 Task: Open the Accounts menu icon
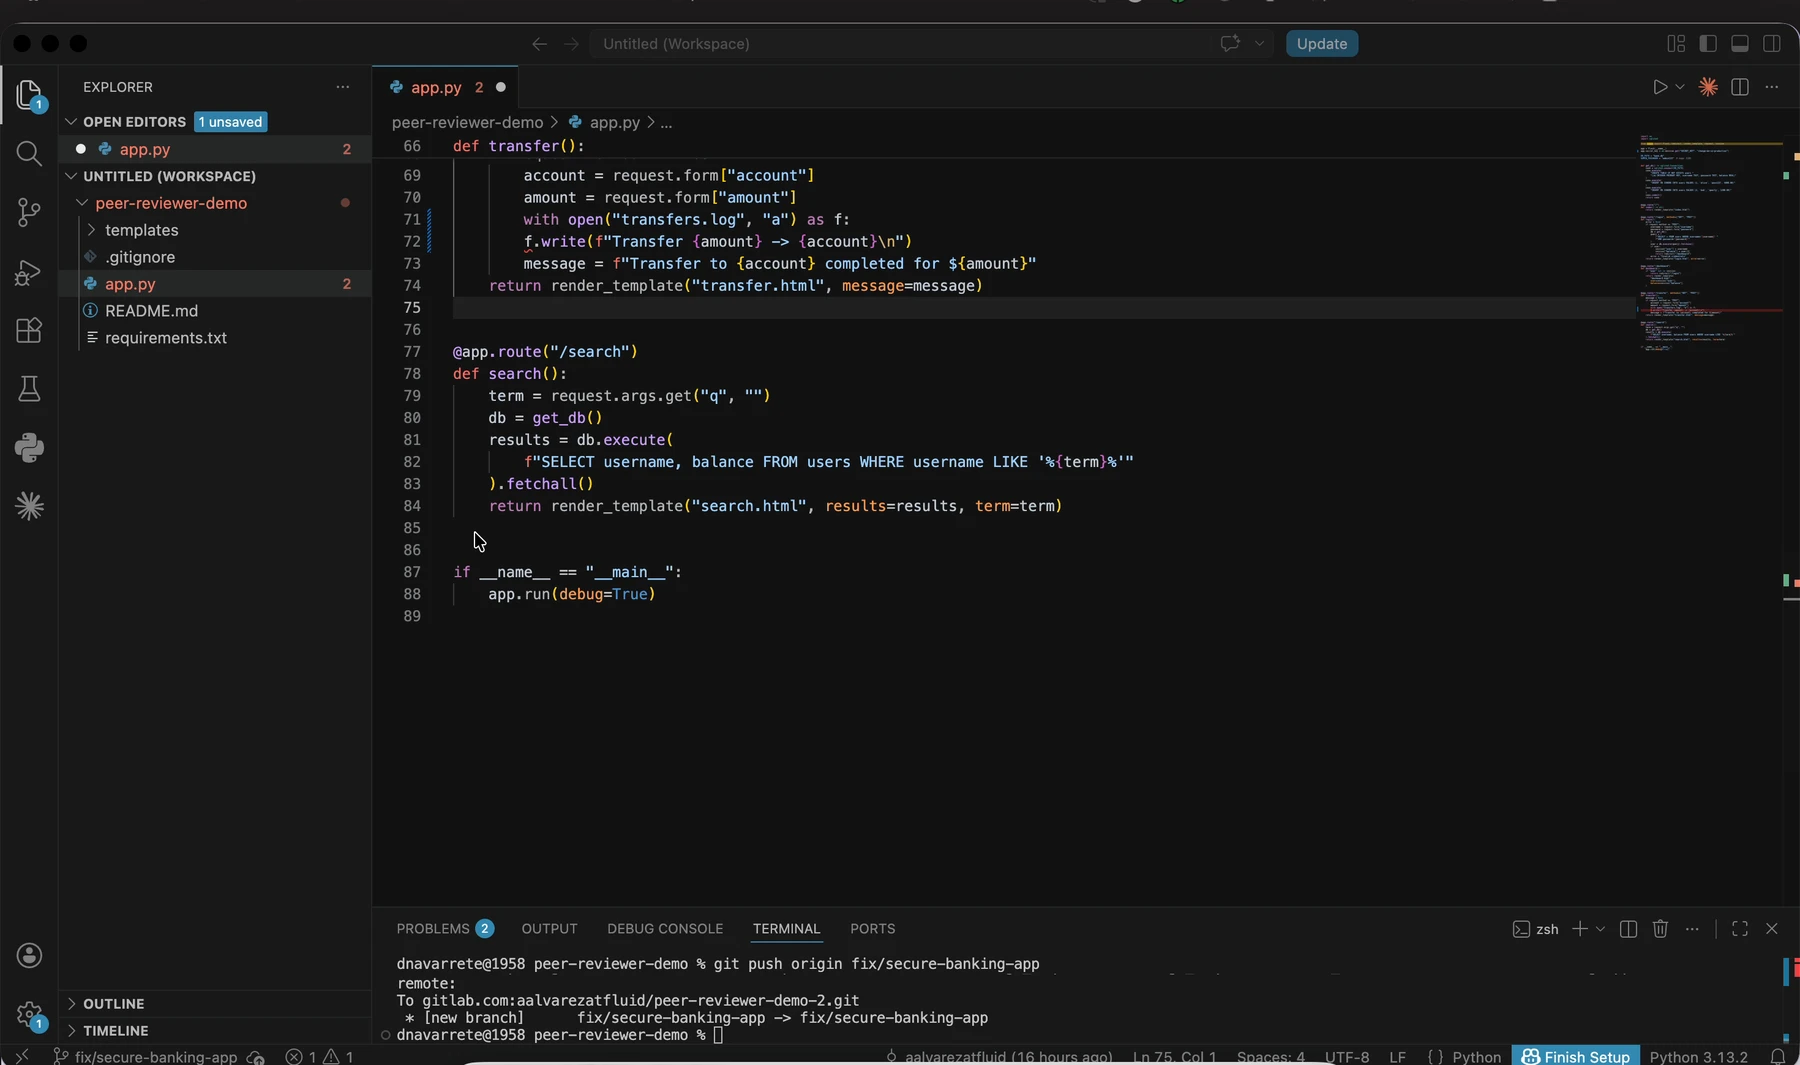click(29, 955)
